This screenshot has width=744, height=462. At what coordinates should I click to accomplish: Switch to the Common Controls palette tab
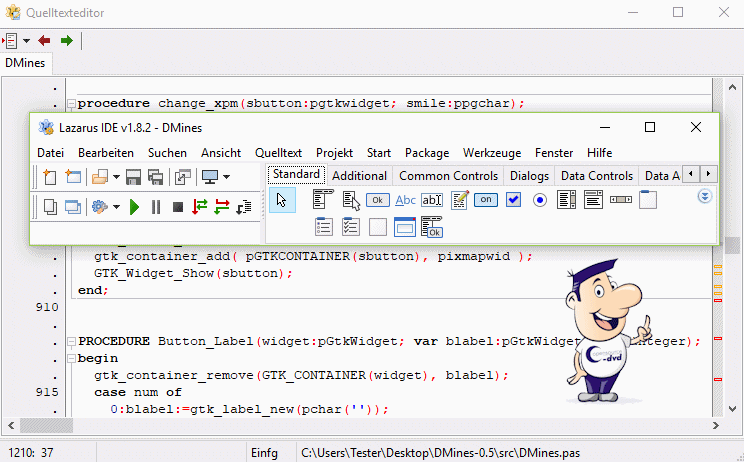click(448, 176)
